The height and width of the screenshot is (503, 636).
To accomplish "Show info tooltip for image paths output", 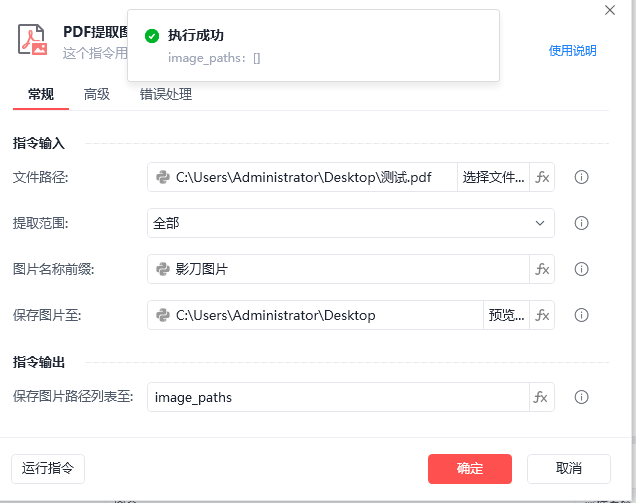I will [581, 397].
